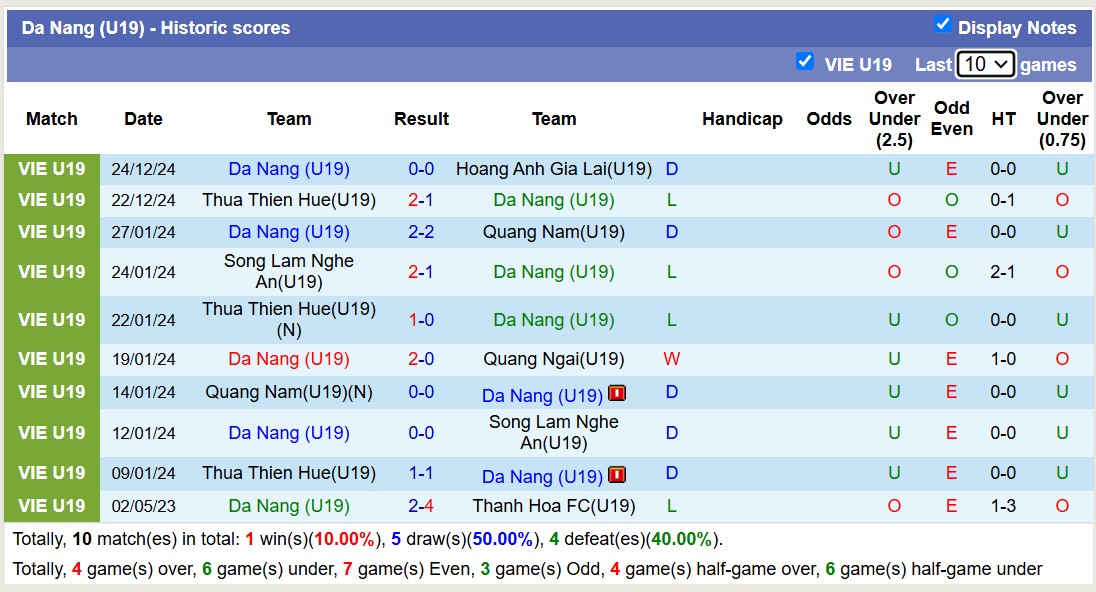1096x592 pixels.
Task: Click the VIE U19 badge on 27/01/24 row
Action: 51,232
